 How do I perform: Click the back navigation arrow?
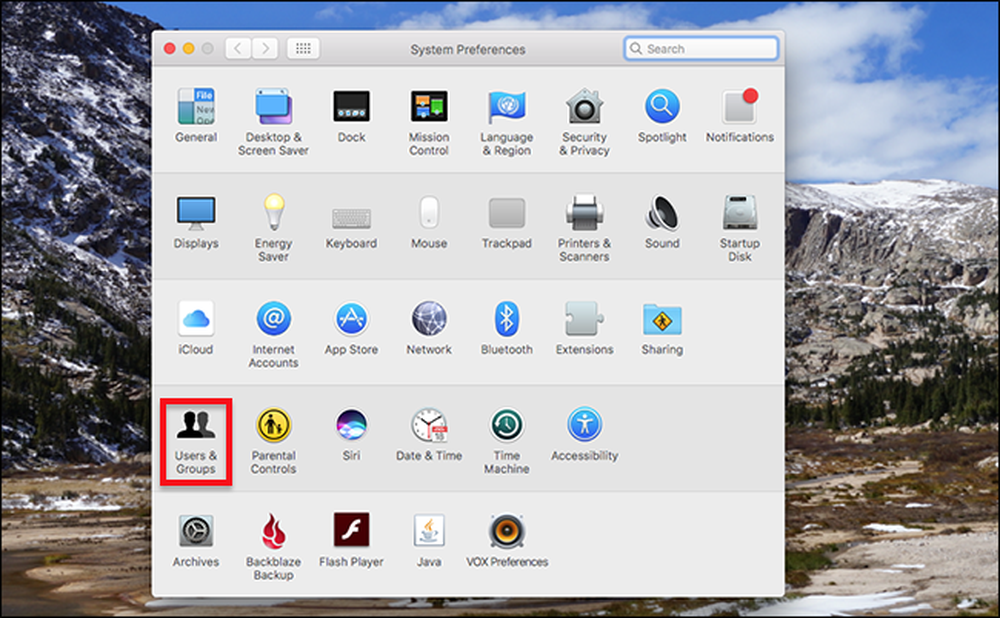coord(238,48)
